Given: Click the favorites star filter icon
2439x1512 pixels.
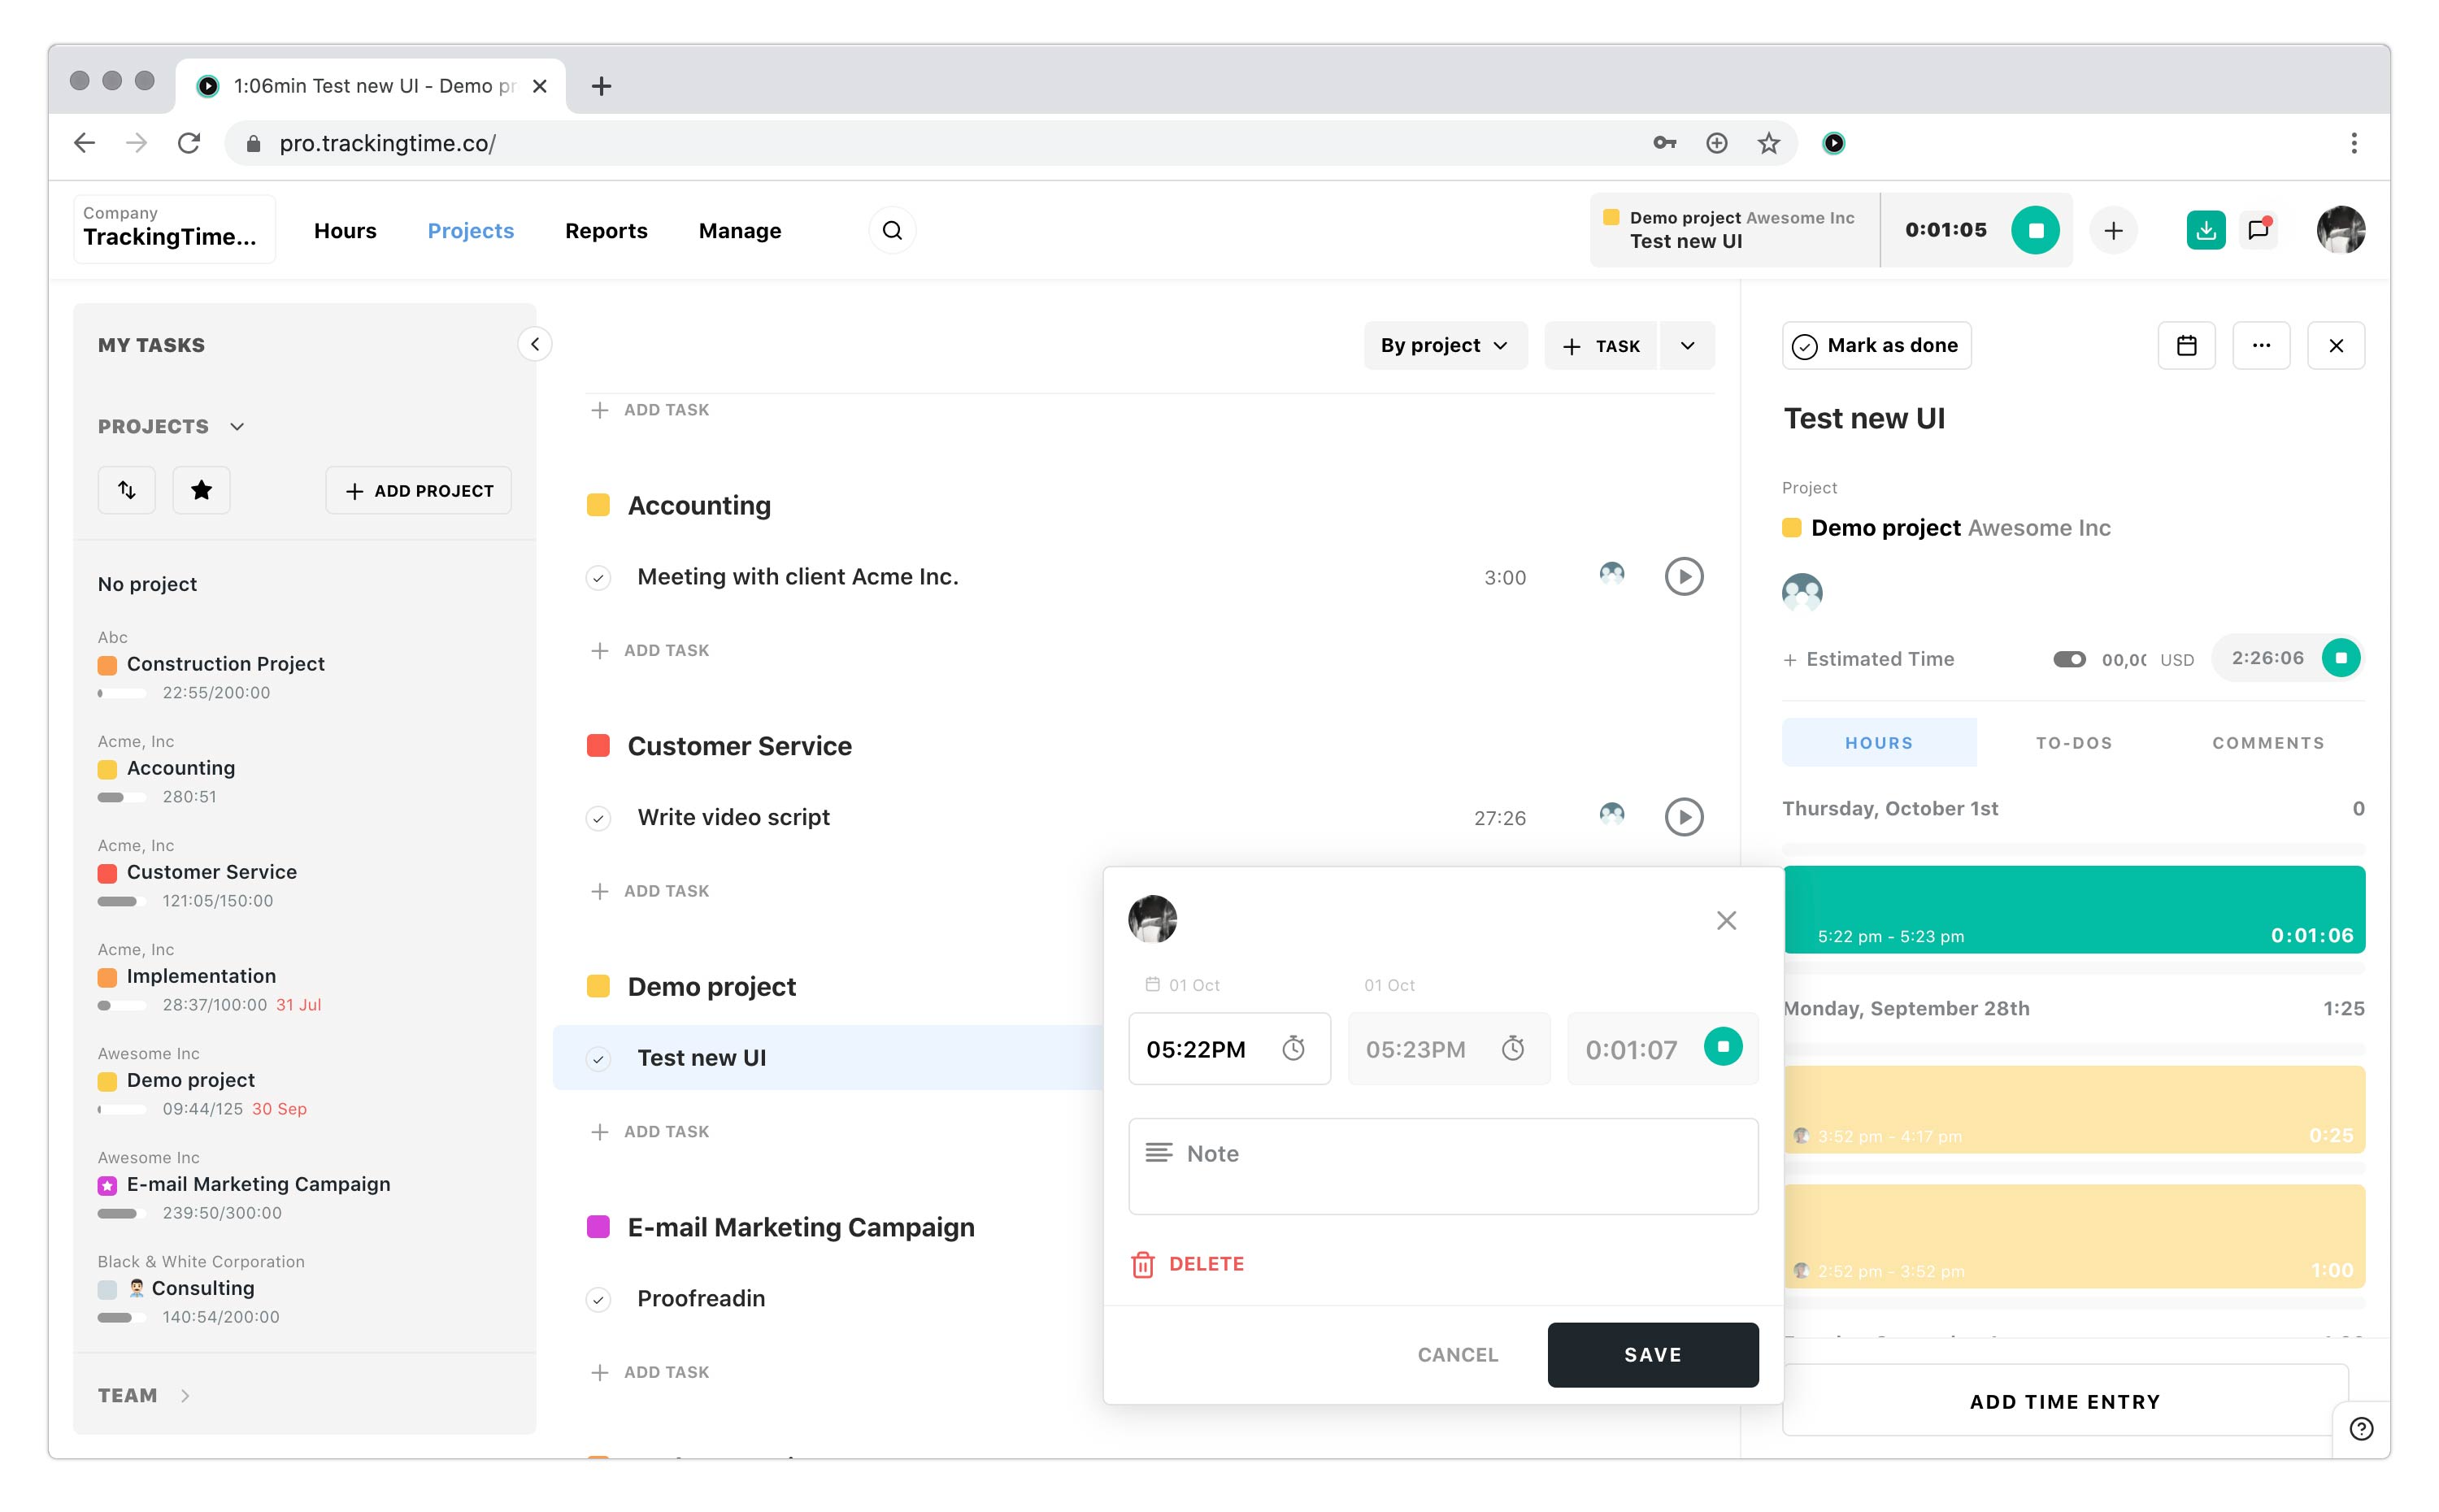Looking at the screenshot, I should click(201, 490).
